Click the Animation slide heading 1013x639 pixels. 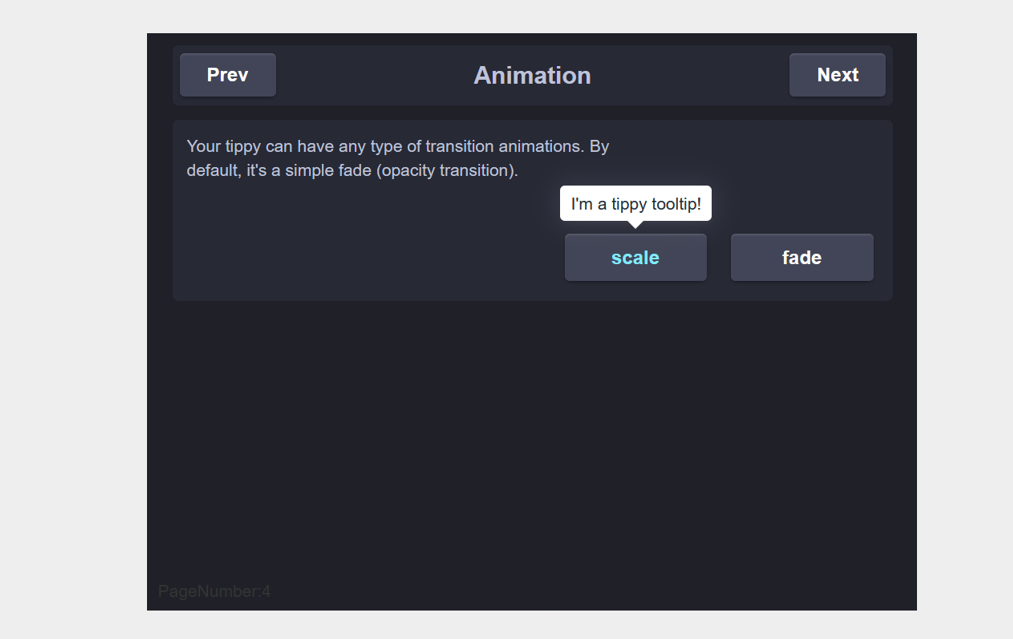tap(532, 76)
